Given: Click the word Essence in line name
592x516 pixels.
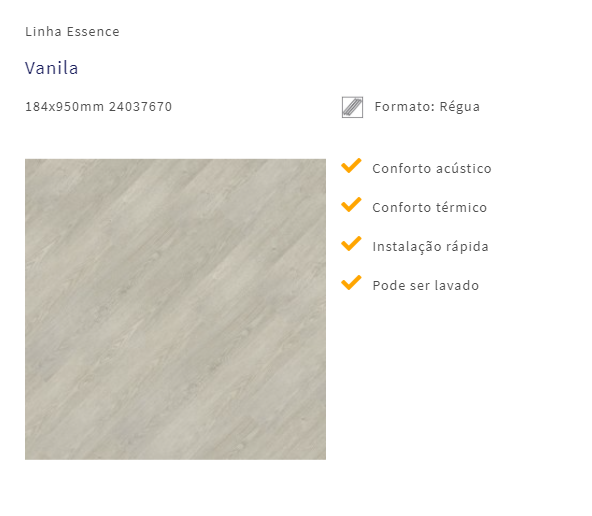Looking at the screenshot, I should point(93,31).
